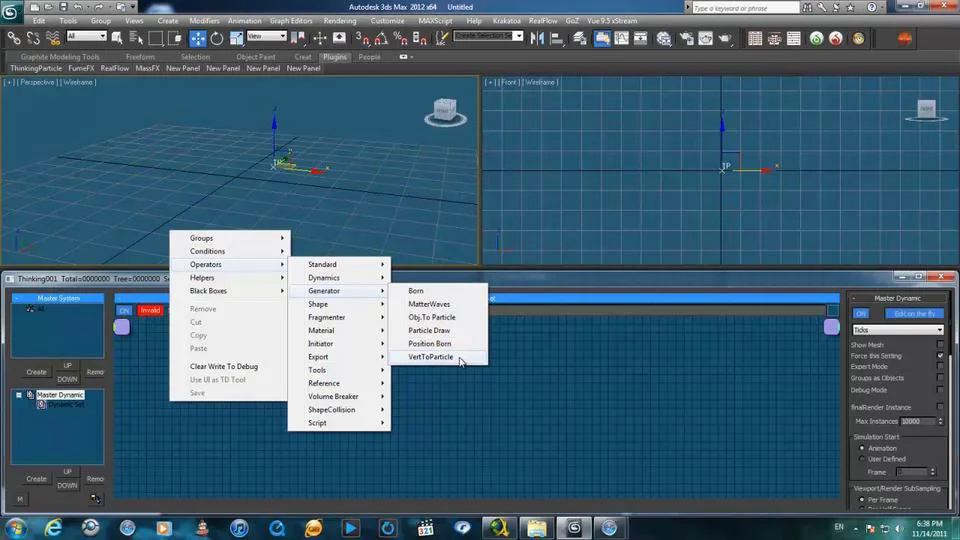The height and width of the screenshot is (540, 960).
Task: Activate the Select and Rotate tool
Action: tap(217, 39)
